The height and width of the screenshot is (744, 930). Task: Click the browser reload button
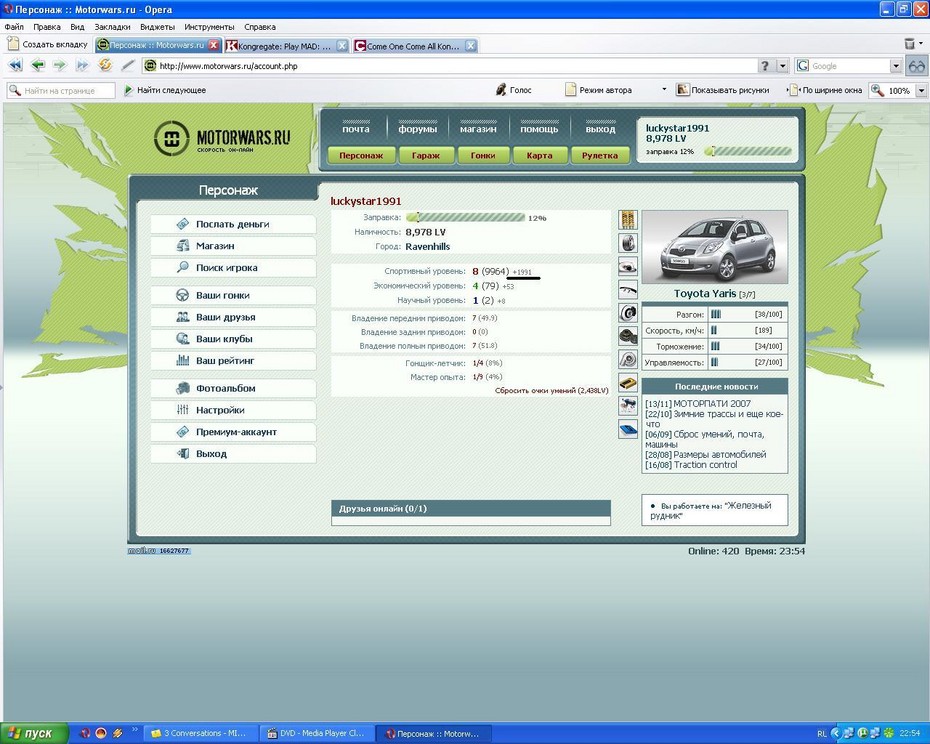tap(105, 65)
